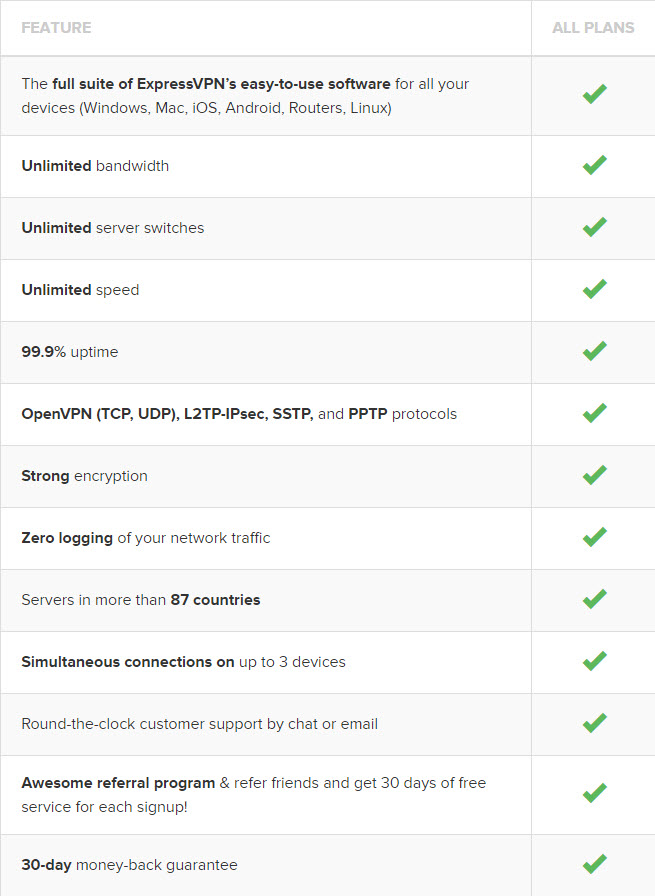Click the checkmark for Unlimited server switches
This screenshot has width=655, height=896.
(x=594, y=227)
